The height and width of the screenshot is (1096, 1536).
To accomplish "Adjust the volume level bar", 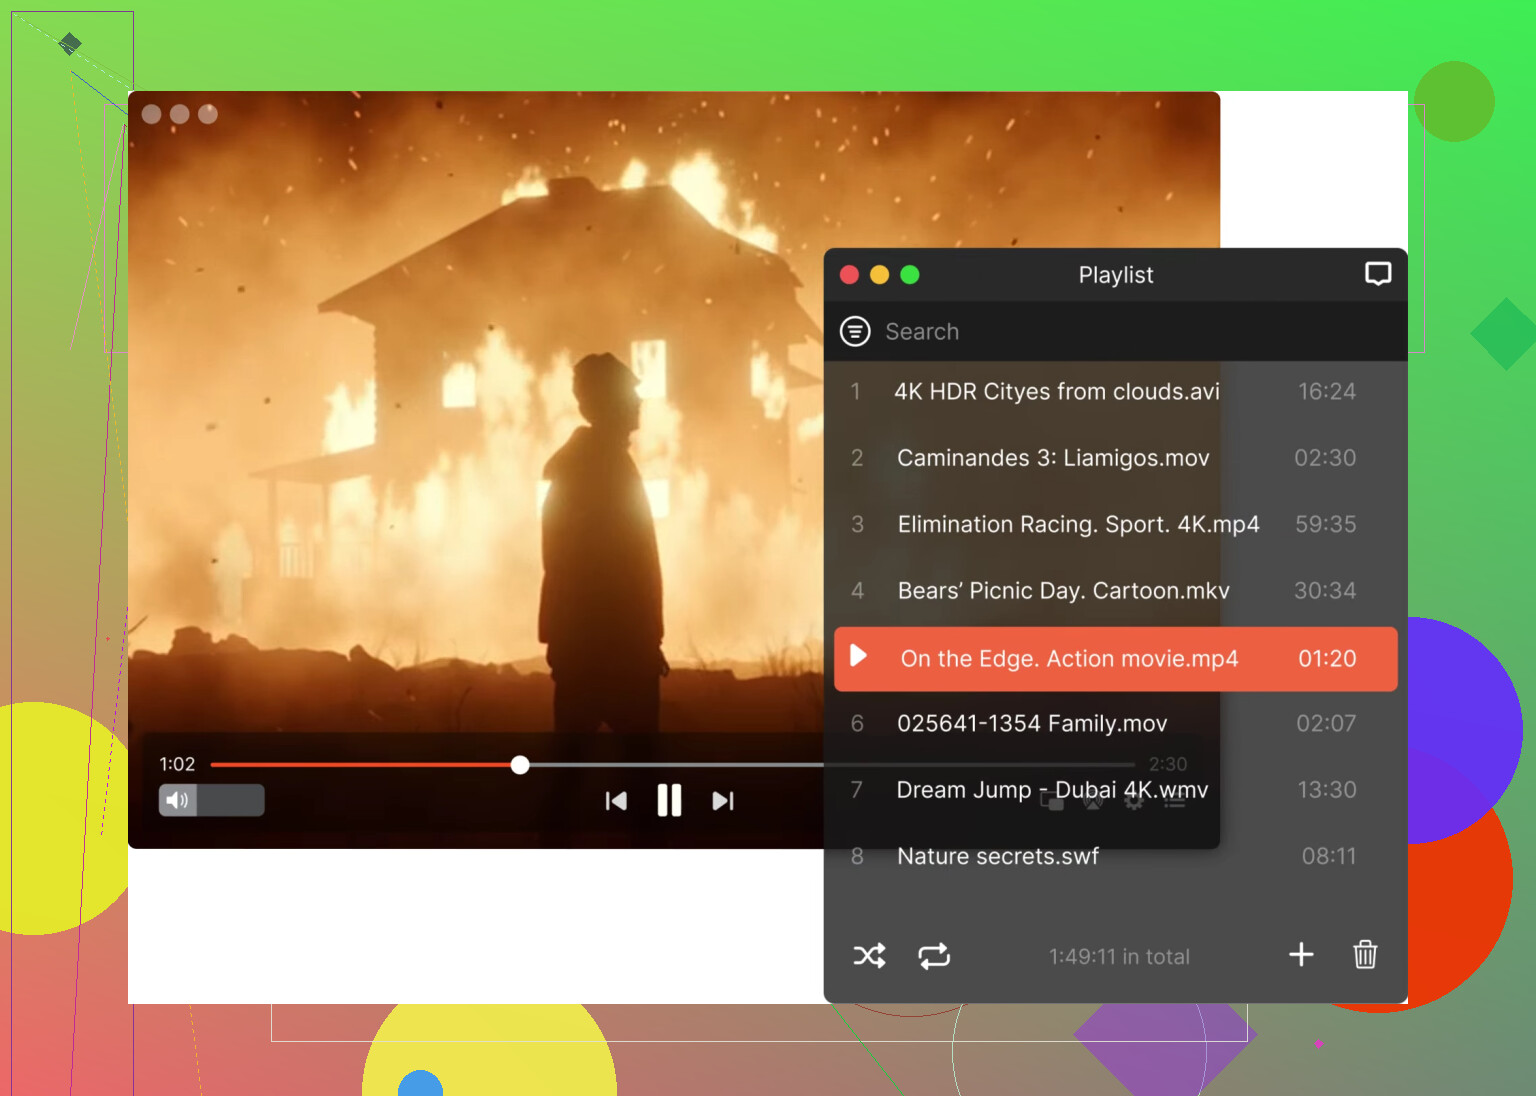I will [231, 800].
